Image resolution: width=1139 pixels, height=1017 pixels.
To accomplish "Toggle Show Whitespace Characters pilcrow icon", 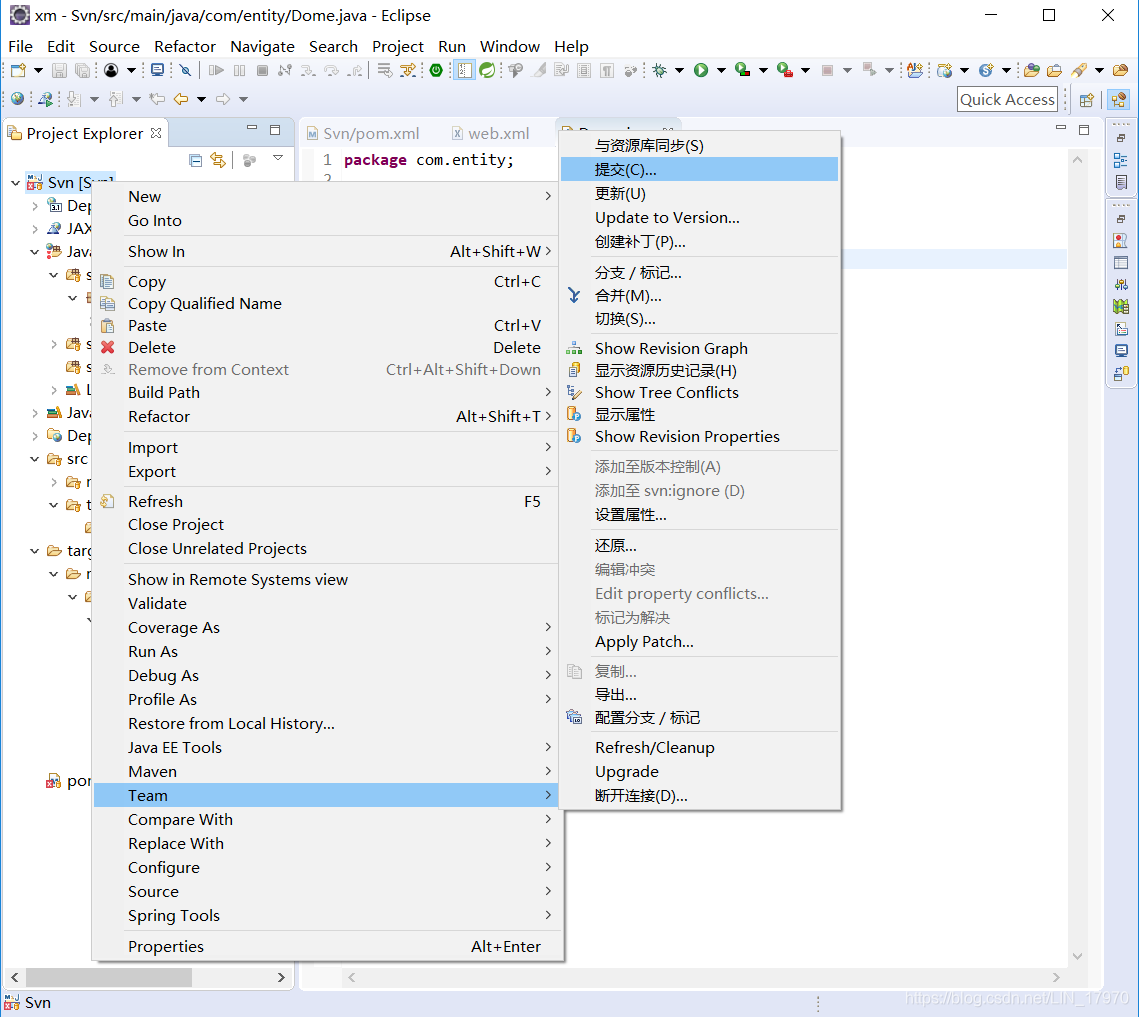I will (x=607, y=70).
